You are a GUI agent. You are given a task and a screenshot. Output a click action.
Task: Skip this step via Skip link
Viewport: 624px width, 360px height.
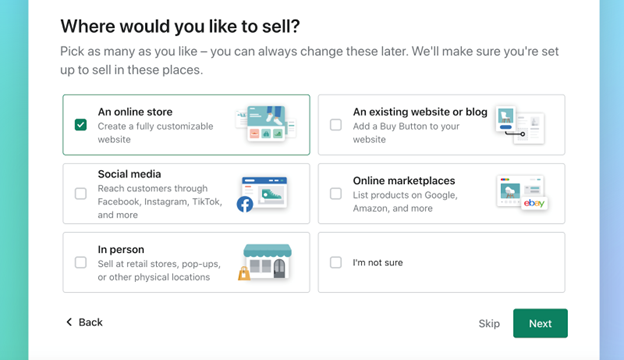pyautogui.click(x=489, y=323)
